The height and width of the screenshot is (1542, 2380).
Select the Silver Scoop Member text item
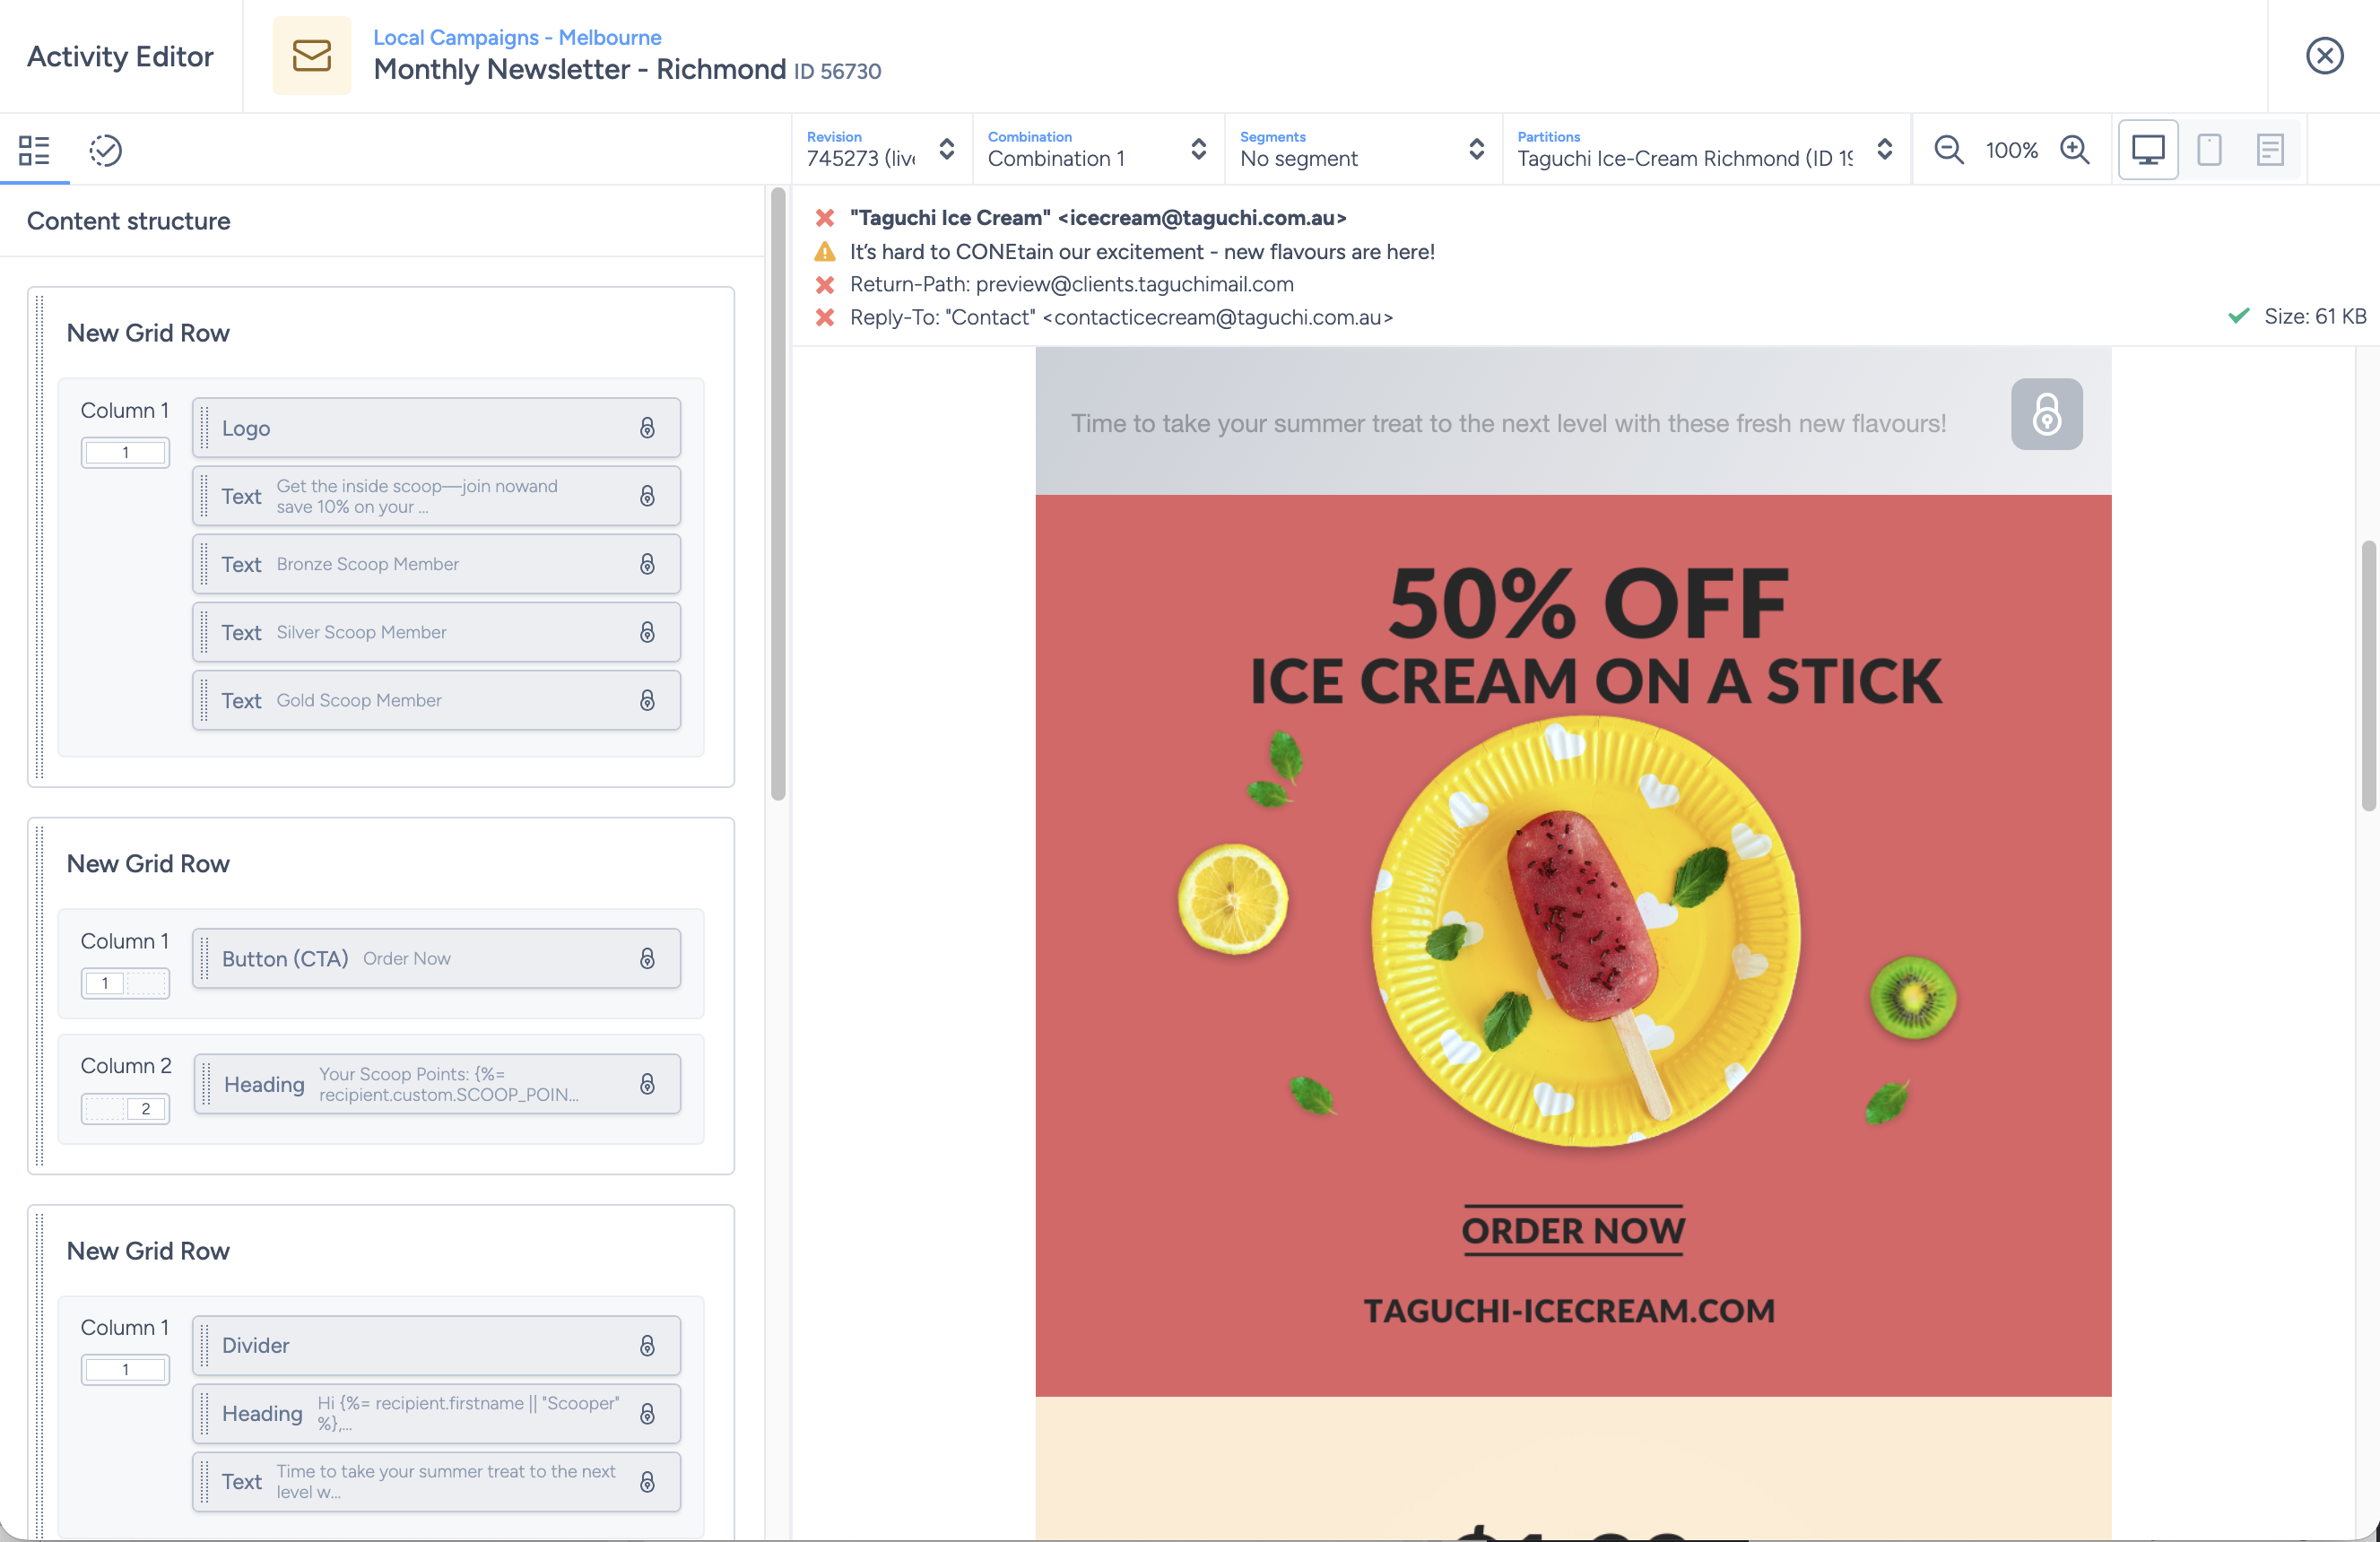click(436, 632)
